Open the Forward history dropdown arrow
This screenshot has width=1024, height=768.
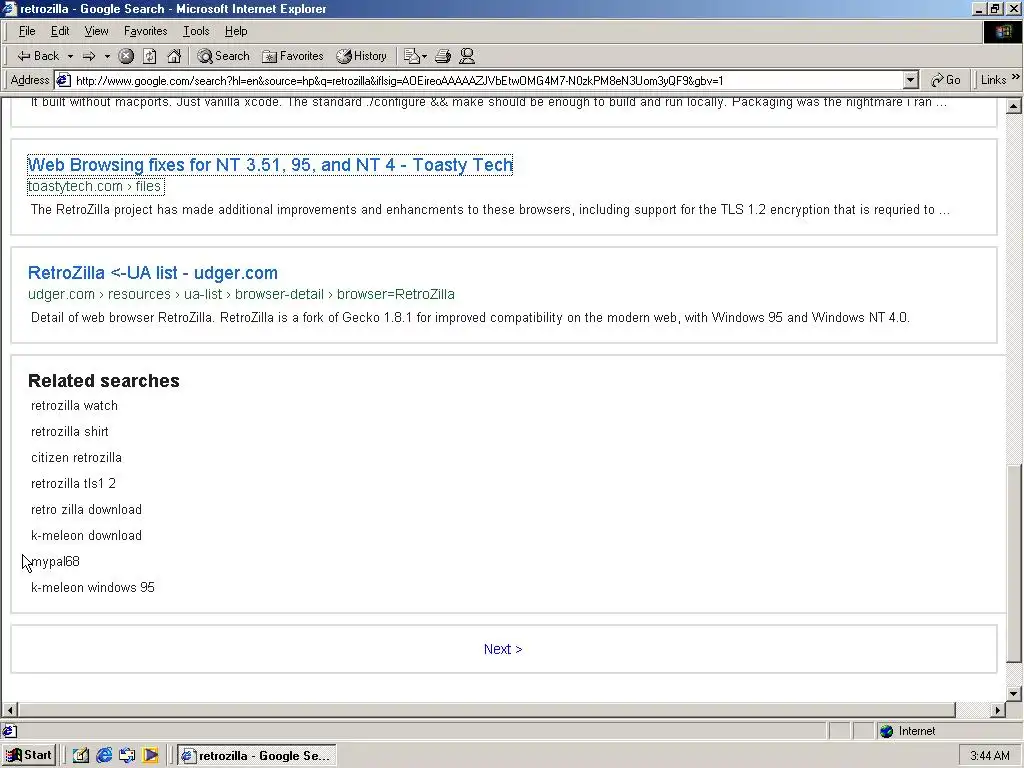[x=107, y=56]
